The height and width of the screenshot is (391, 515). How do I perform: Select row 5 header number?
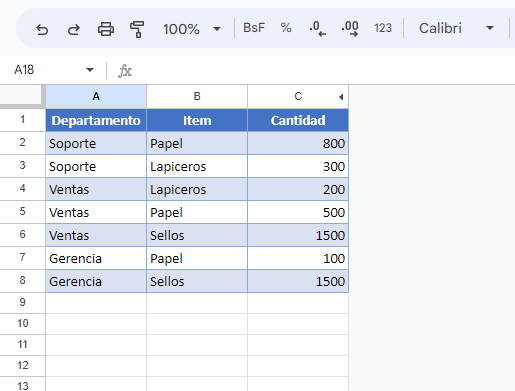[x=22, y=212]
